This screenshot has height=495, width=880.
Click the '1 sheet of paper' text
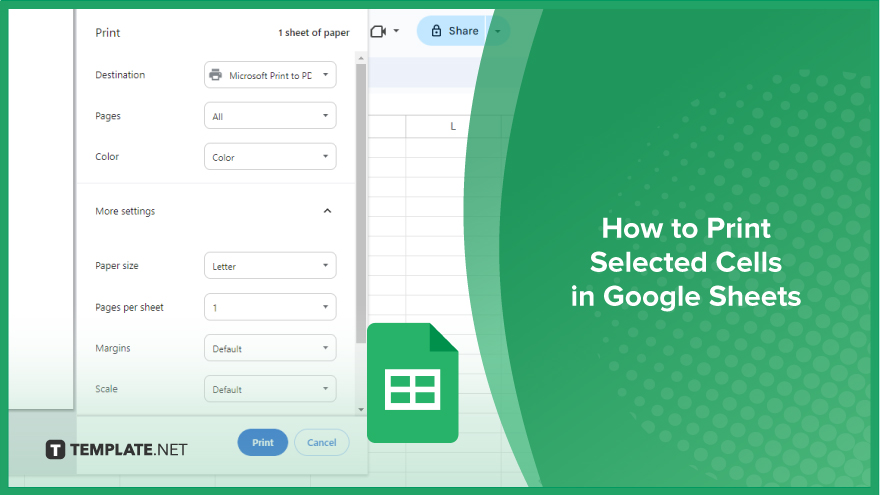pyautogui.click(x=314, y=33)
